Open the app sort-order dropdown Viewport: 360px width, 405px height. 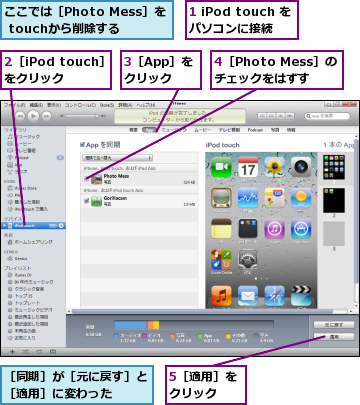[117, 157]
